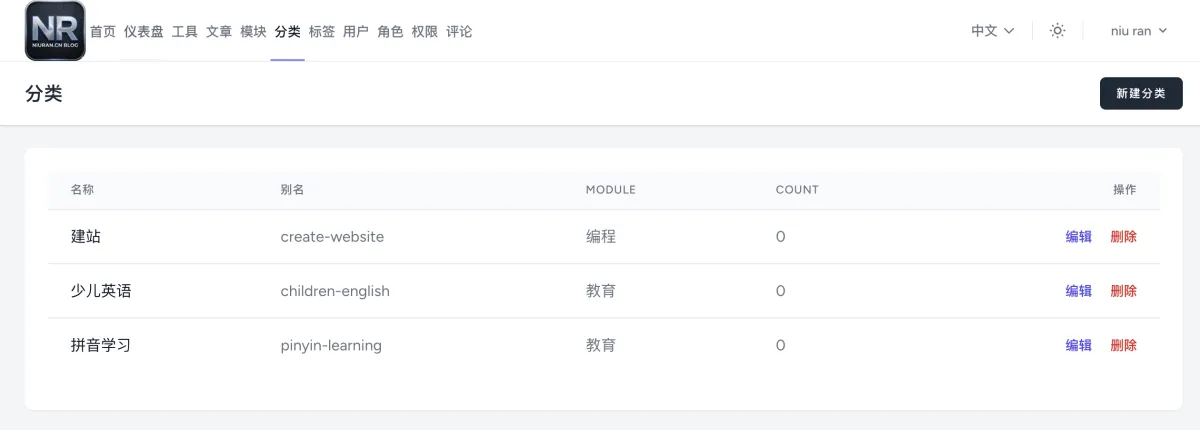Open the 评论 comments page
This screenshot has height=430, width=1200.
[459, 31]
